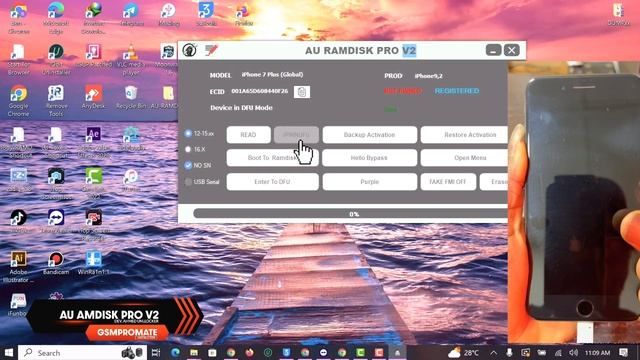
Task: Open WinRa1n1.1 desktop shortcut
Action: tap(93, 263)
